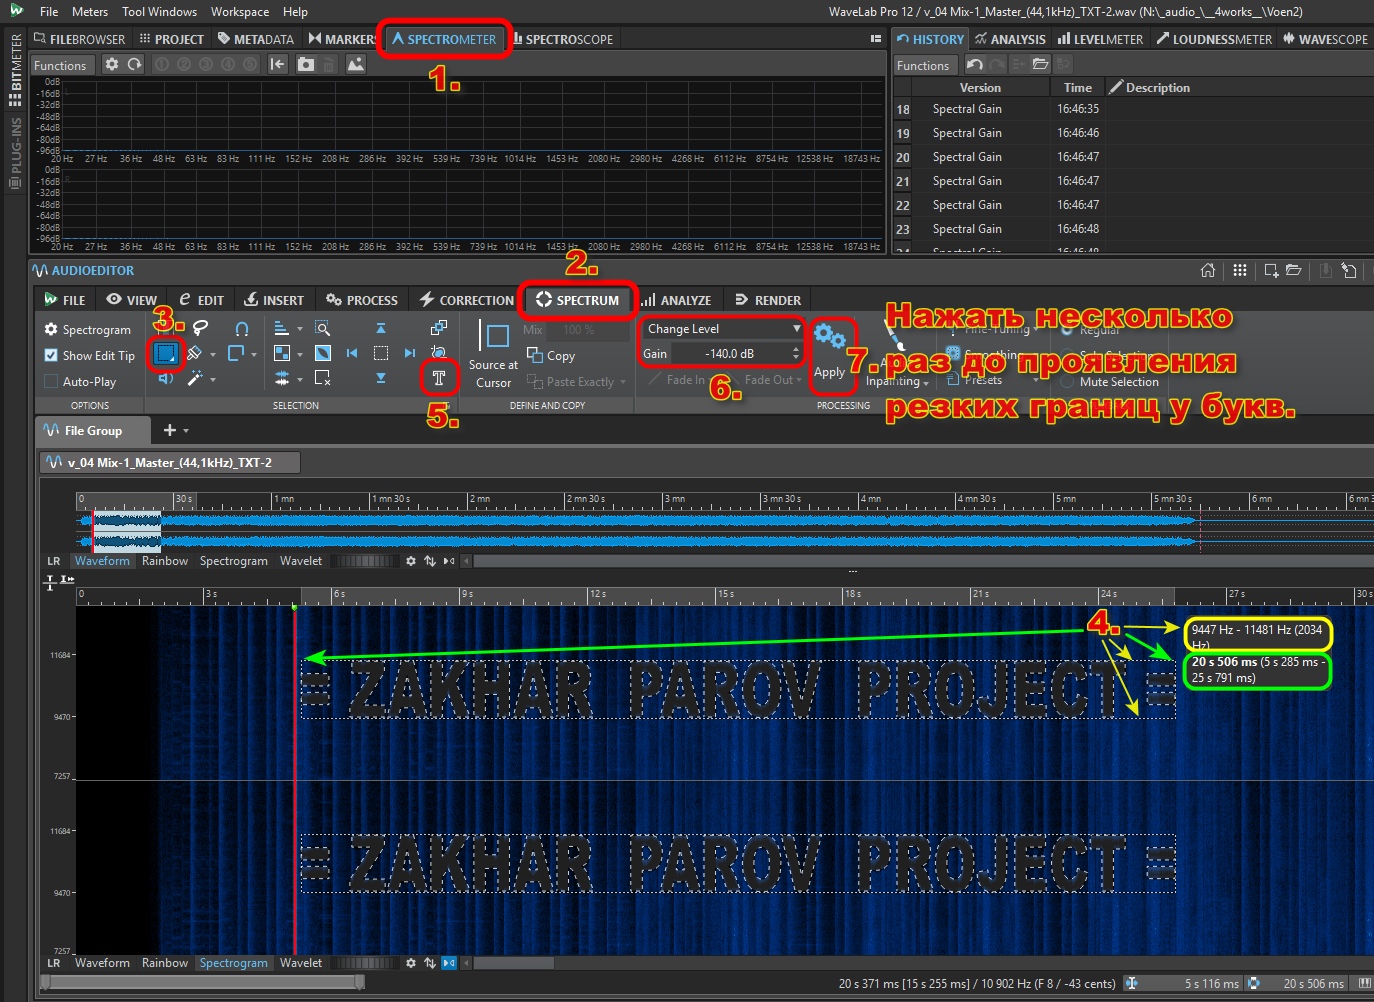This screenshot has width=1374, height=1002.
Task: Open the Spectrum ribbon tab
Action: pos(578,300)
